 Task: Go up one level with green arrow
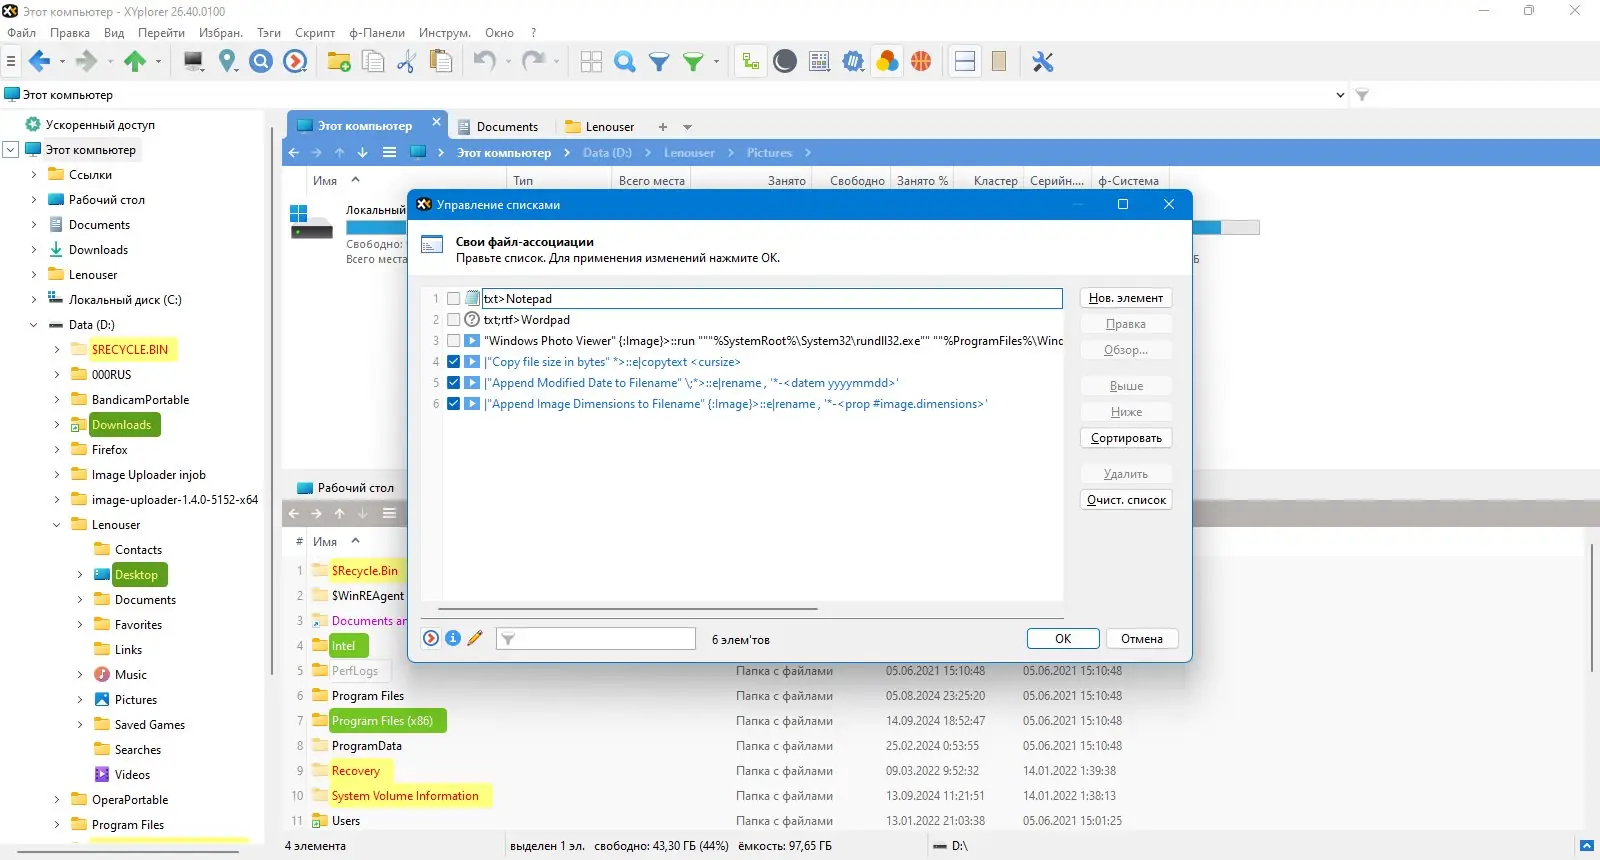coord(135,62)
